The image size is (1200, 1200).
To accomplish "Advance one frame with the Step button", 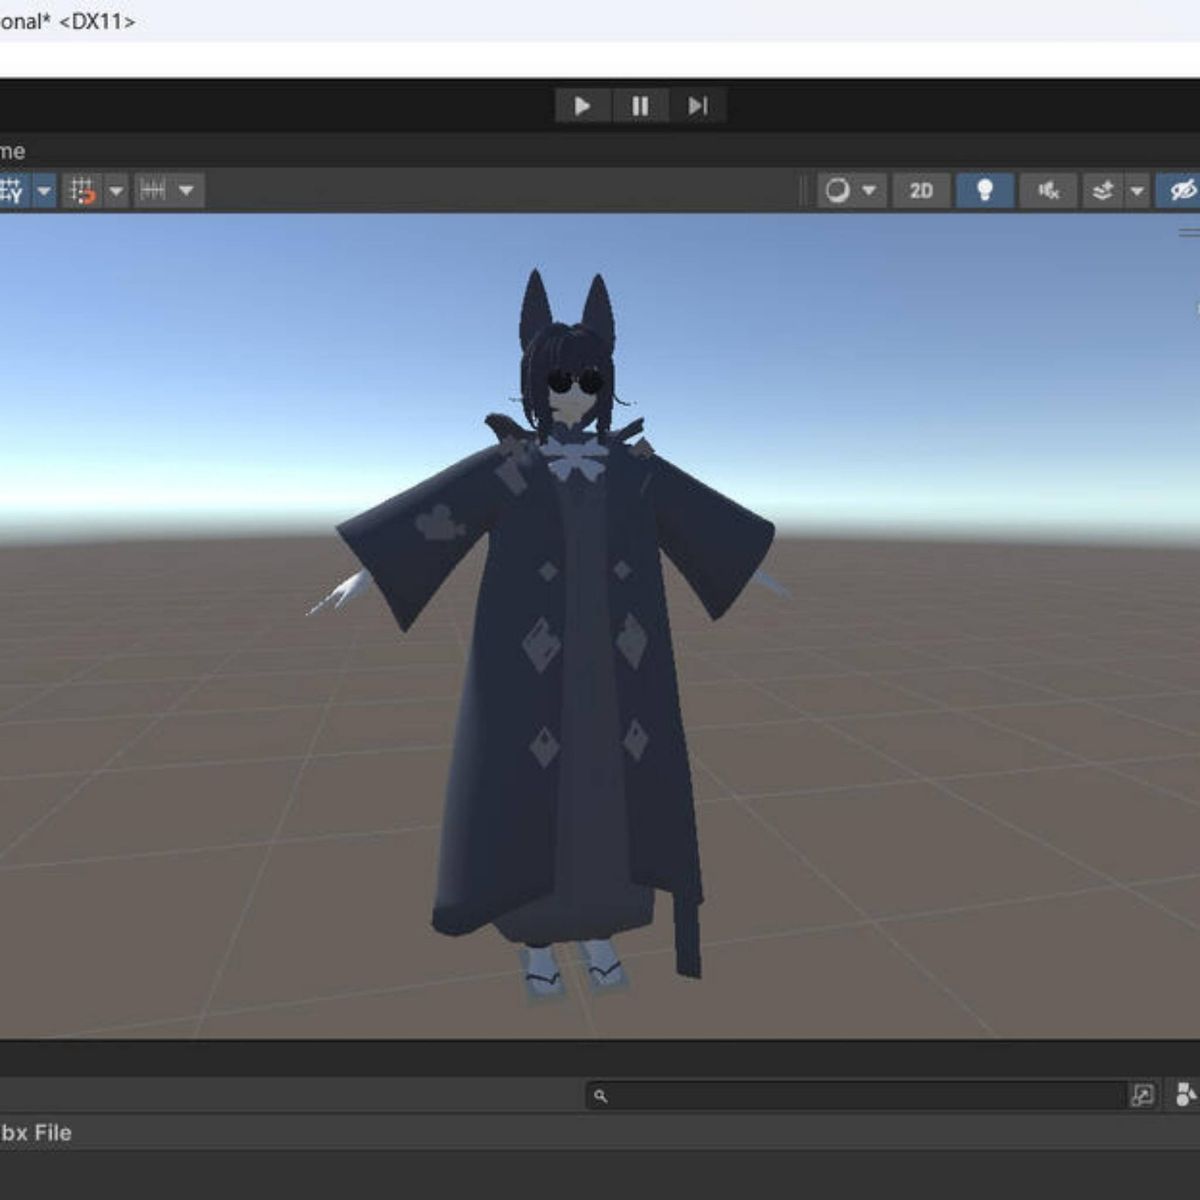I will coord(698,105).
